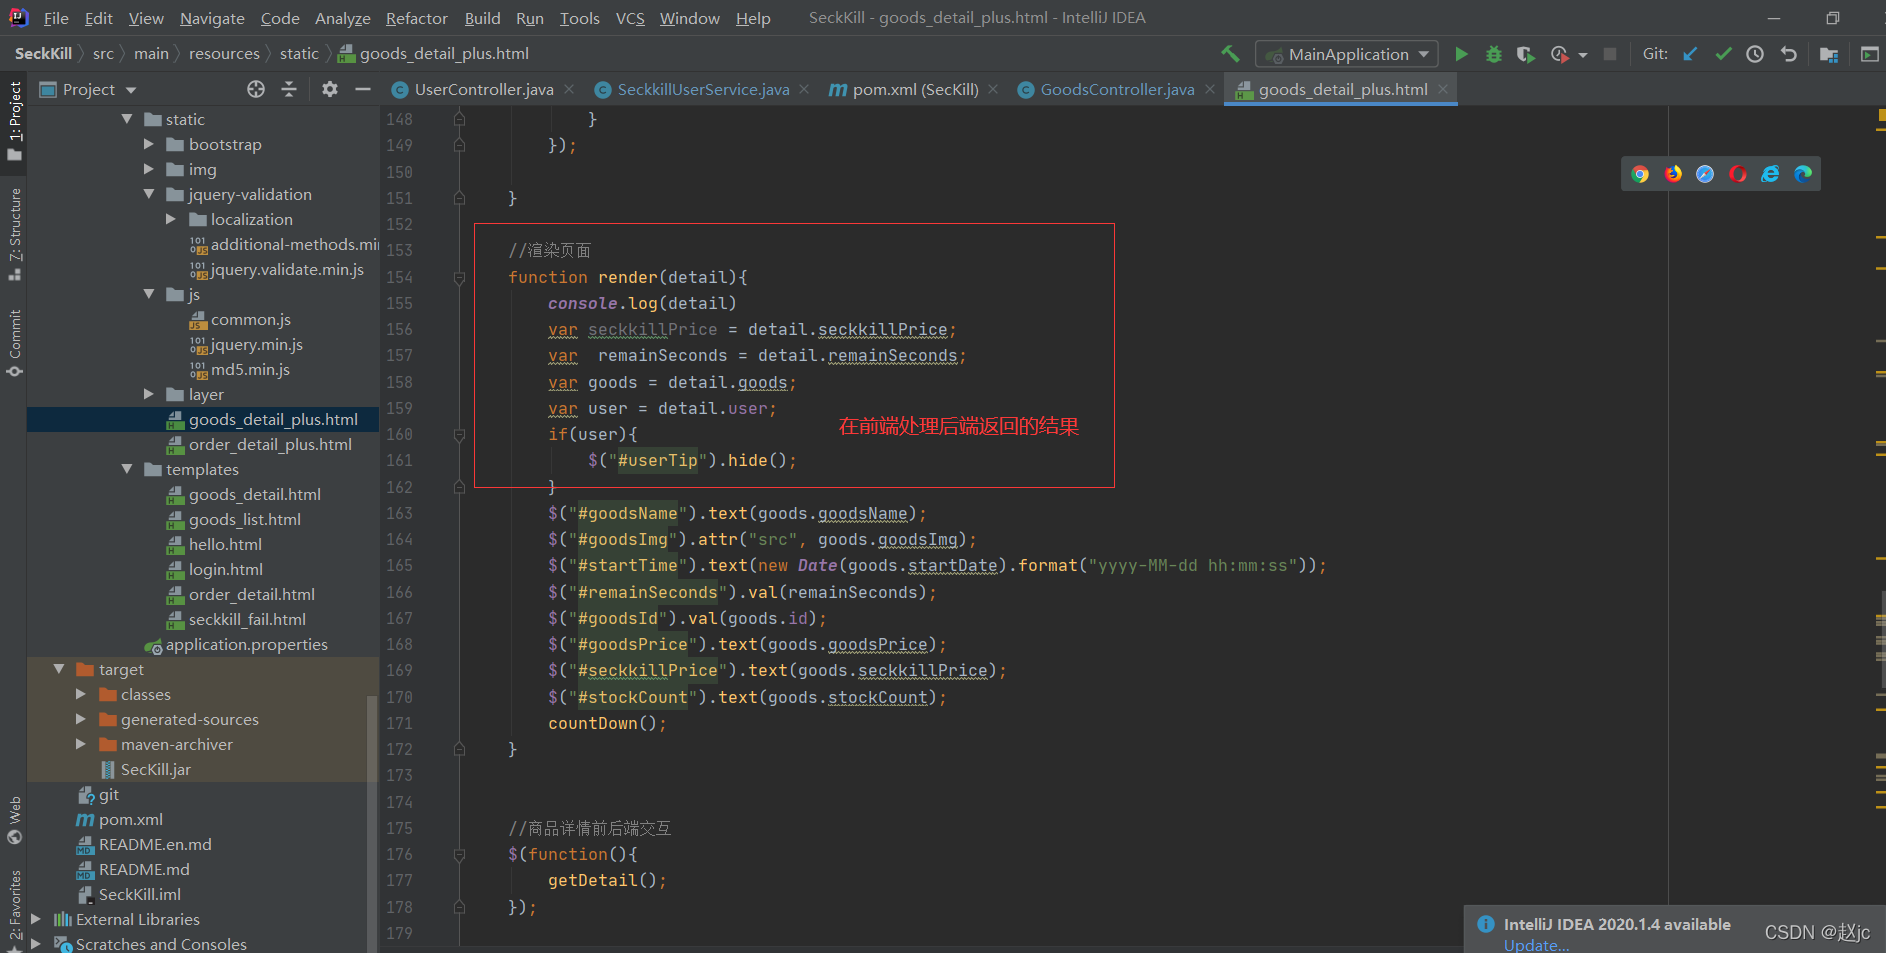Open page preview in Edge
The height and width of the screenshot is (953, 1886).
point(1803,174)
